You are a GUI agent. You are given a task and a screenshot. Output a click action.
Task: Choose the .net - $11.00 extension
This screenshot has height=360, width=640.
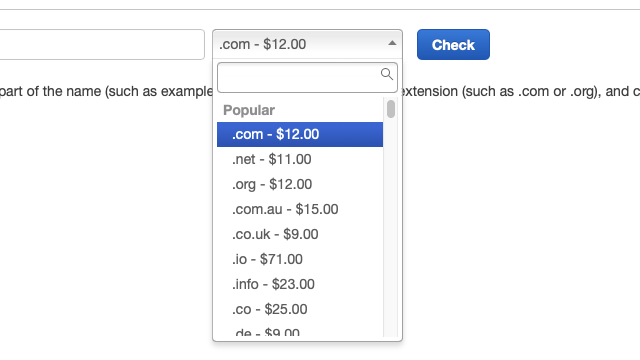click(300, 159)
